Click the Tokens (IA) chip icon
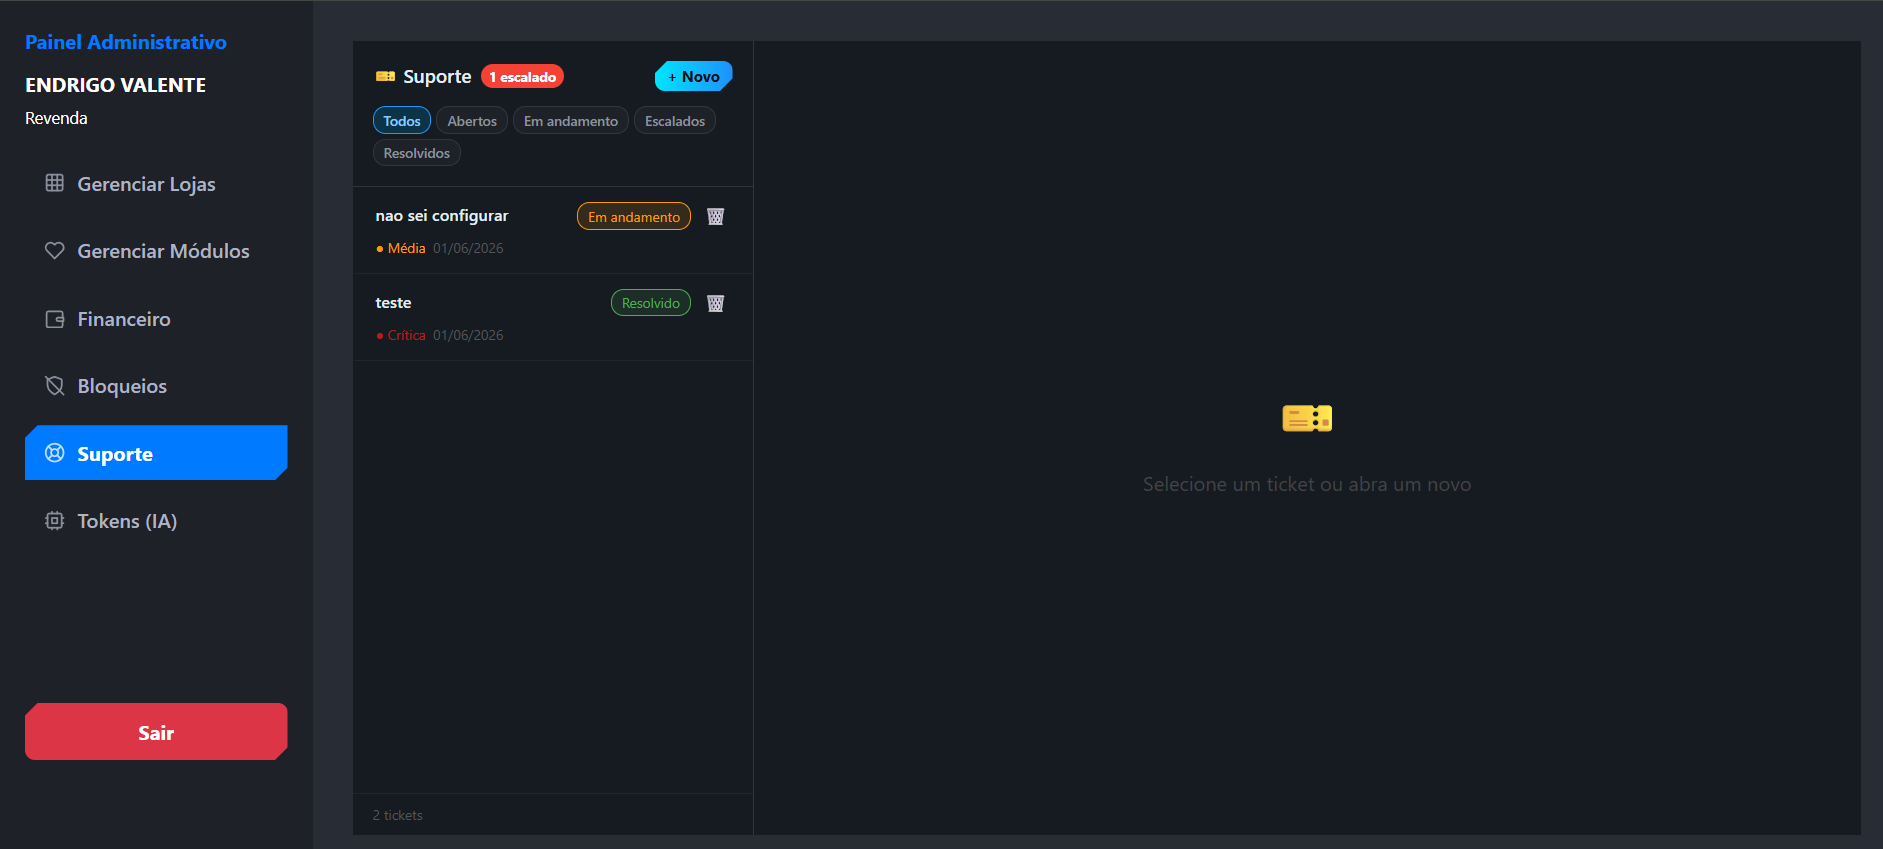This screenshot has height=849, width=1883. tap(55, 521)
